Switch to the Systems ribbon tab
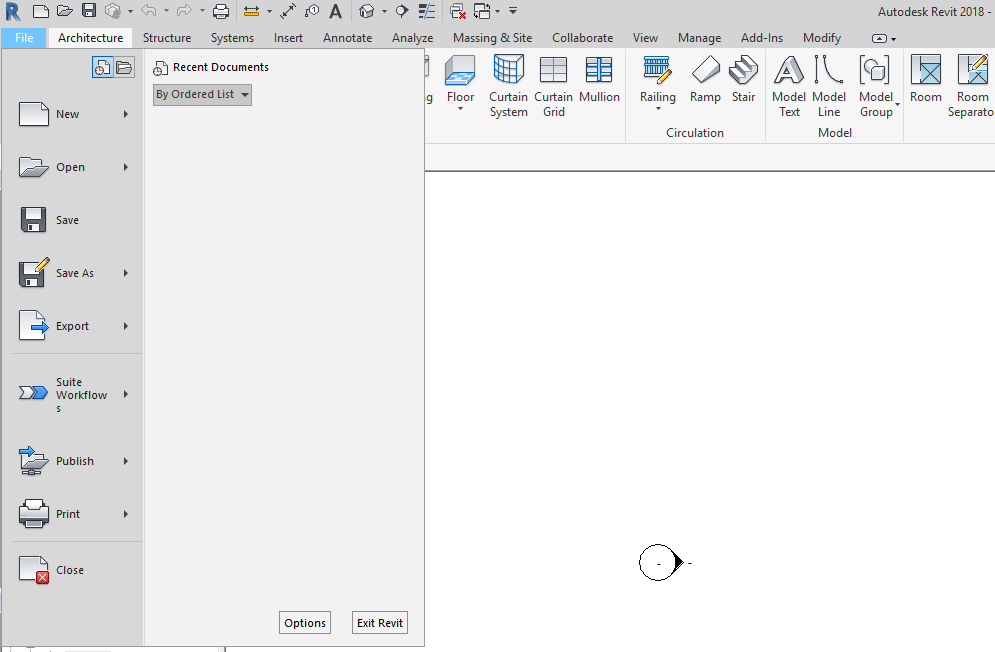 click(x=232, y=38)
